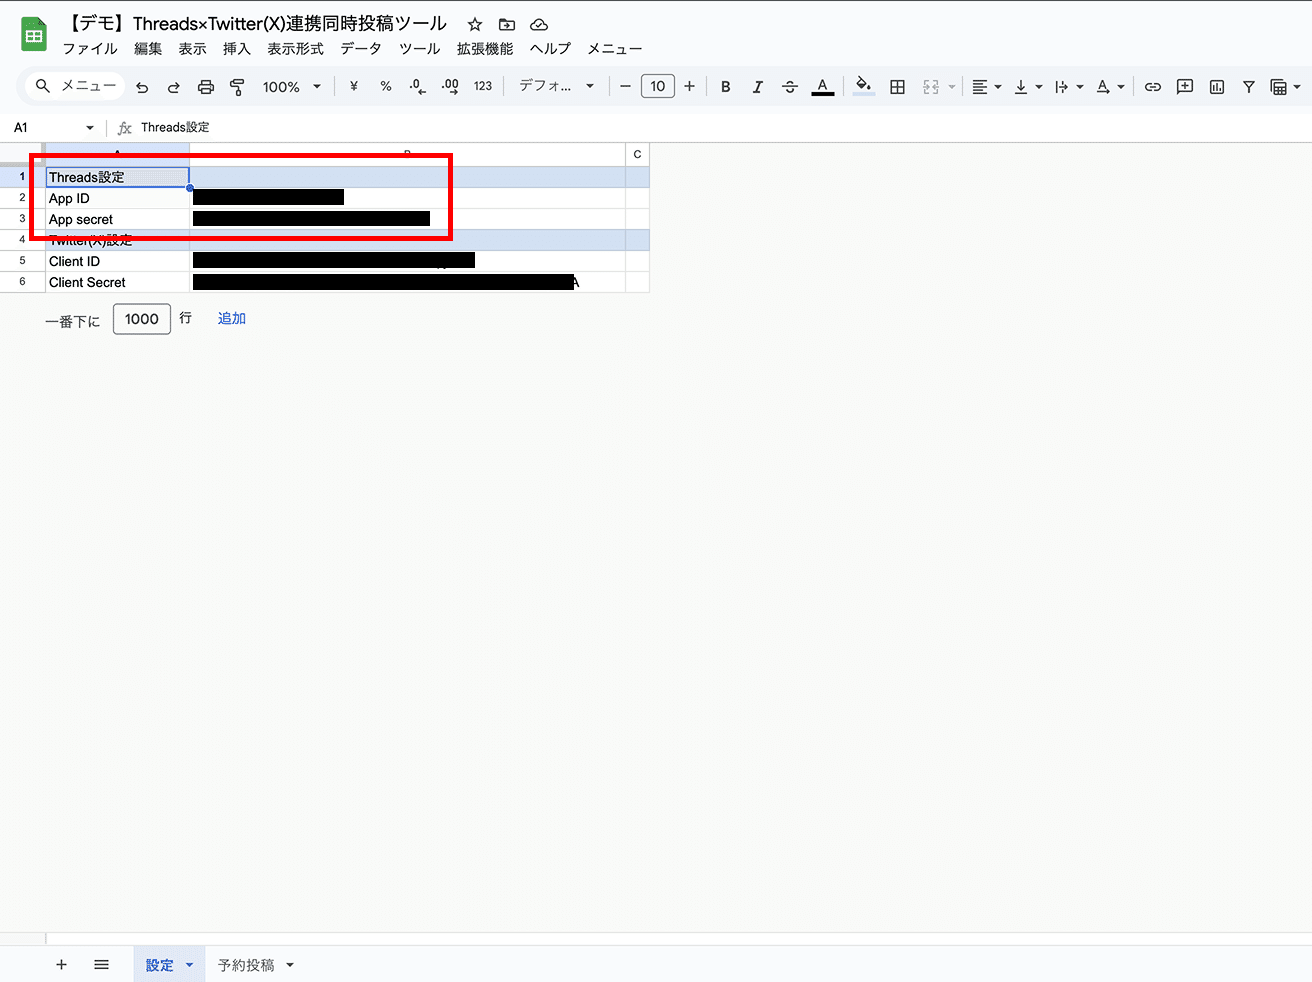The image size is (1312, 982).
Task: Expand the merge cells options arrow
Action: 951,87
